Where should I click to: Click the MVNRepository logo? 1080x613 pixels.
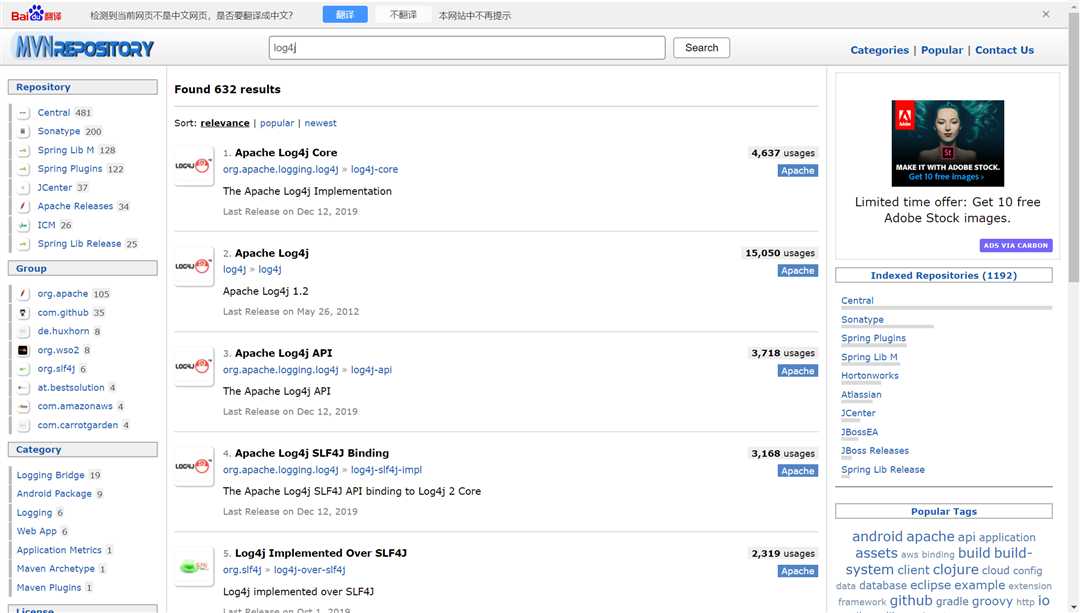coord(84,48)
